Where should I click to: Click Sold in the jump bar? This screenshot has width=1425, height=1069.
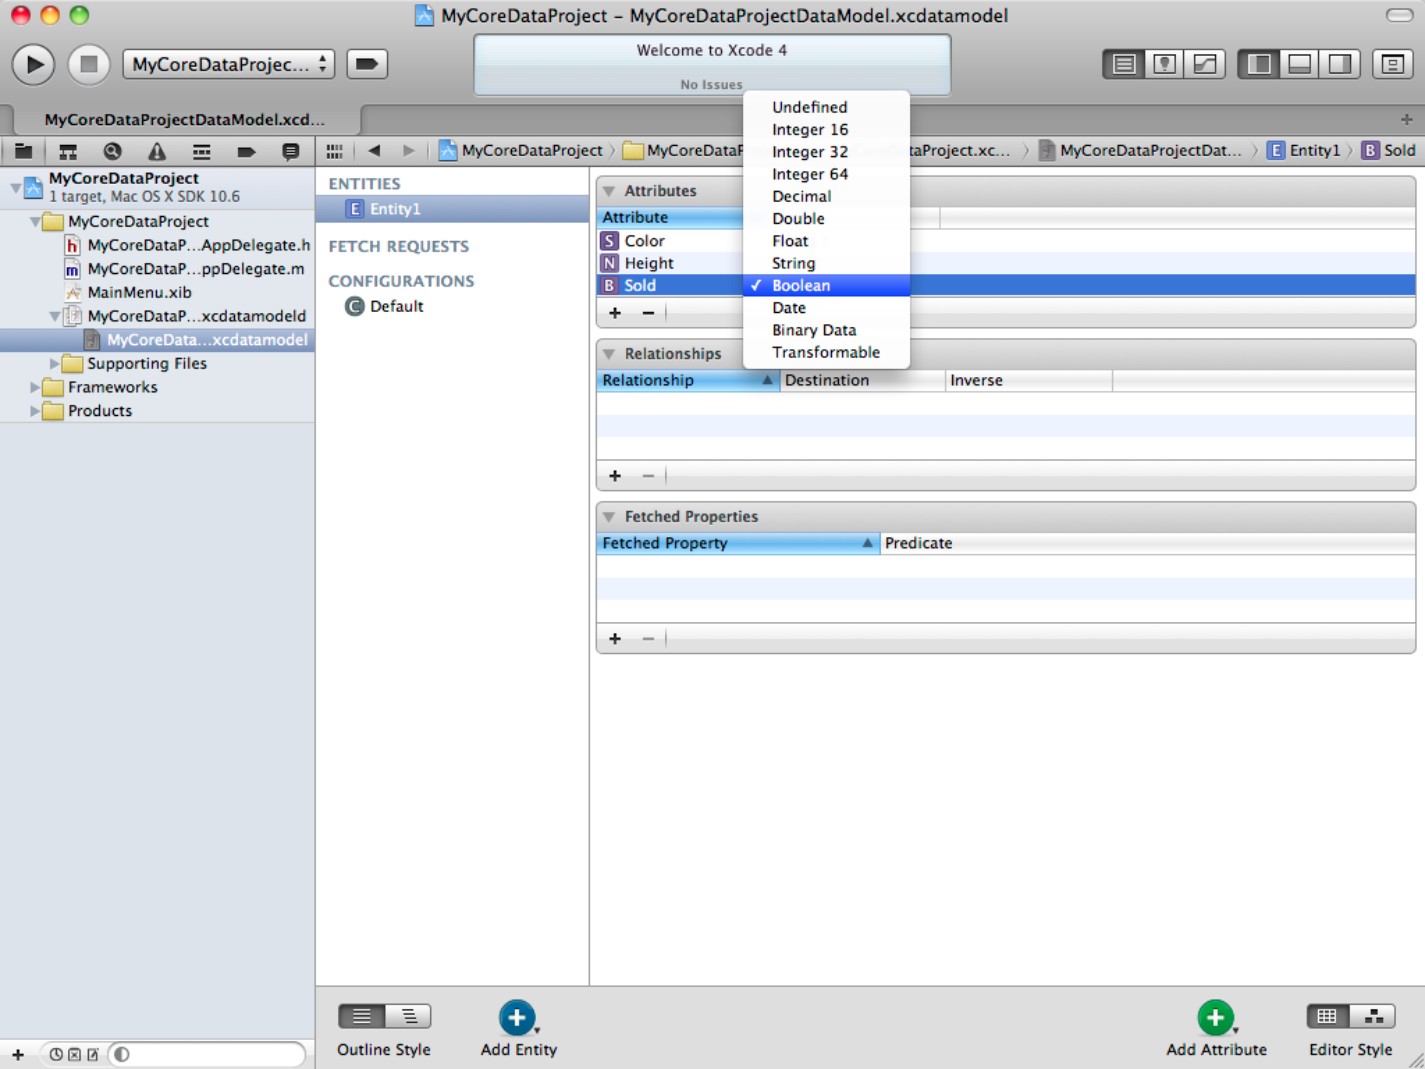click(x=1389, y=151)
